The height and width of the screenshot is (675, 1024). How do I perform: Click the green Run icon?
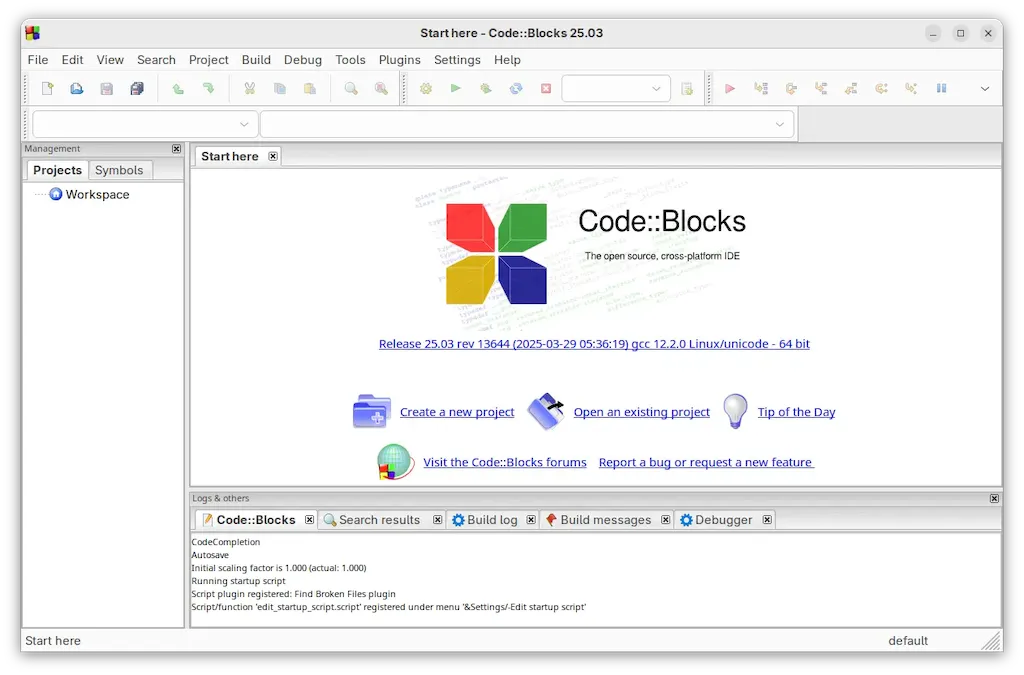[456, 88]
